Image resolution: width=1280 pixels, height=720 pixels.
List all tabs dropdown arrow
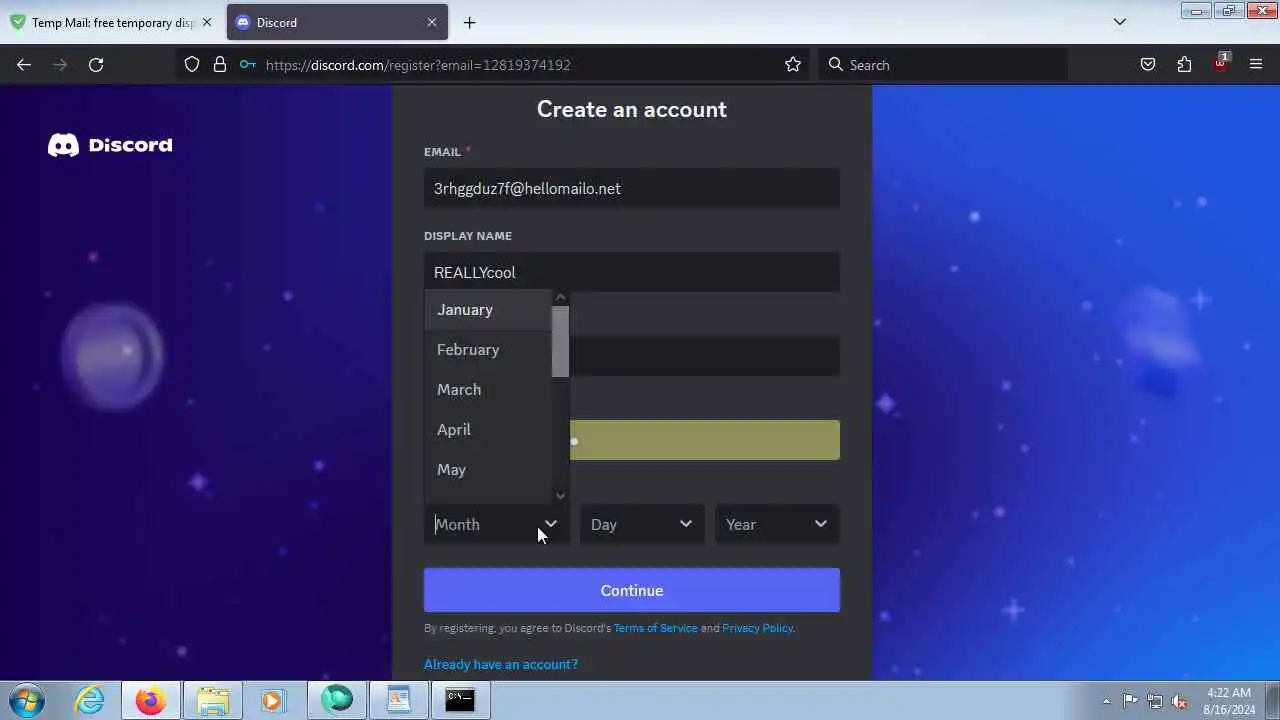pyautogui.click(x=1120, y=22)
